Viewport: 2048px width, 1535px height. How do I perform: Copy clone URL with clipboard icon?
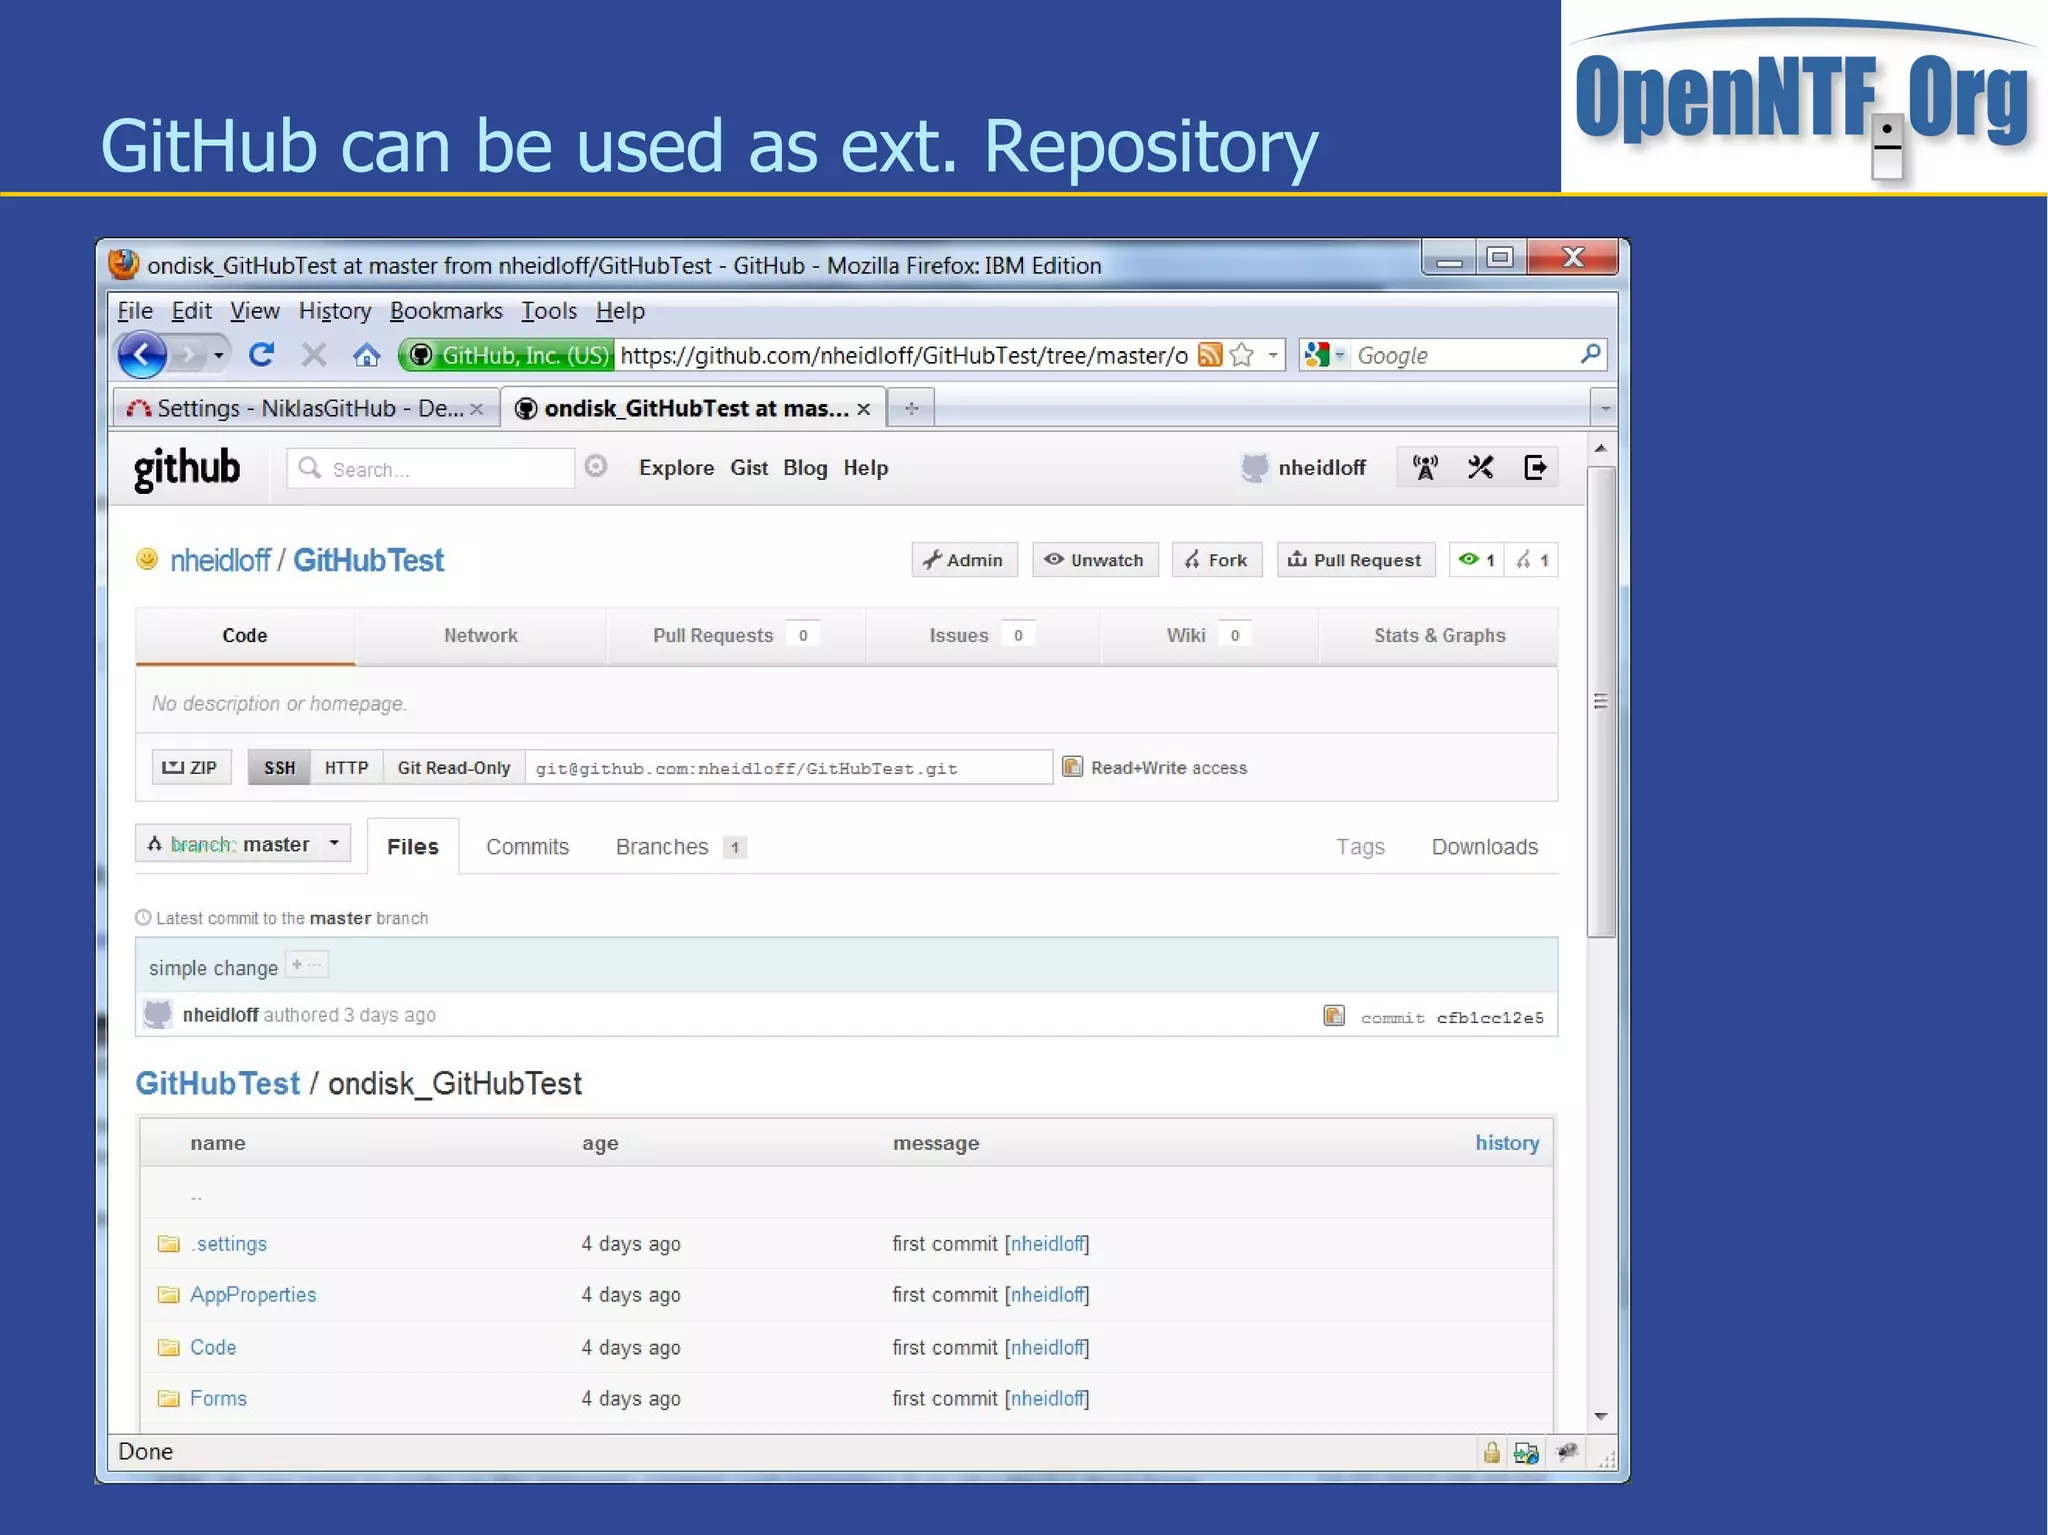(1072, 767)
